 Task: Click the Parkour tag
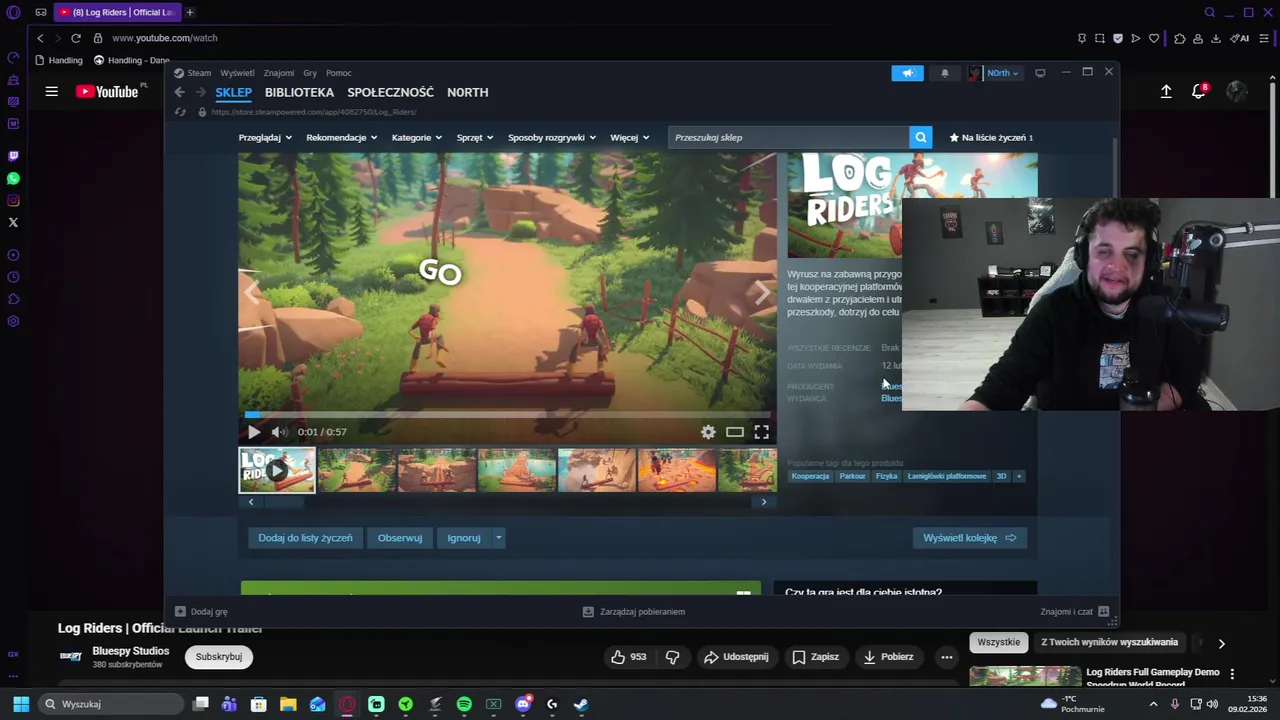click(x=853, y=476)
